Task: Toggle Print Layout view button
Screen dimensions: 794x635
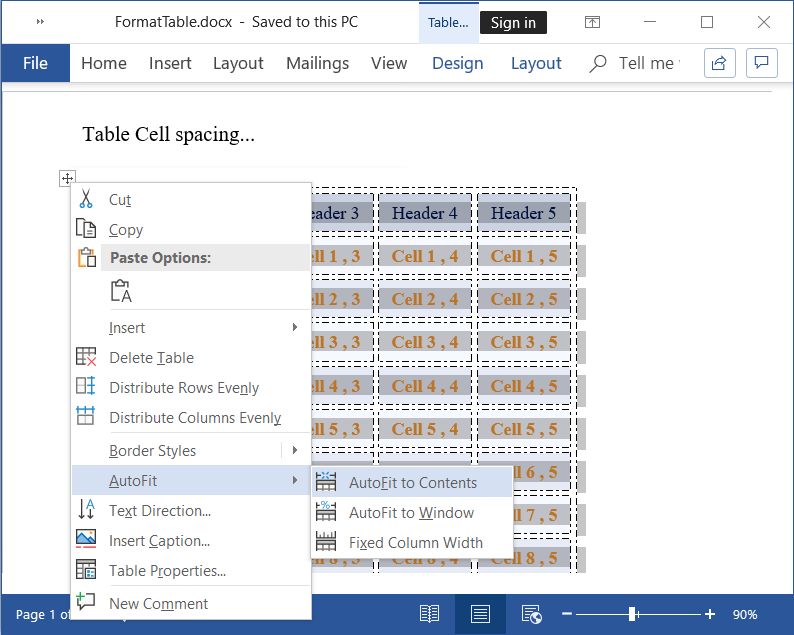Action: click(480, 614)
